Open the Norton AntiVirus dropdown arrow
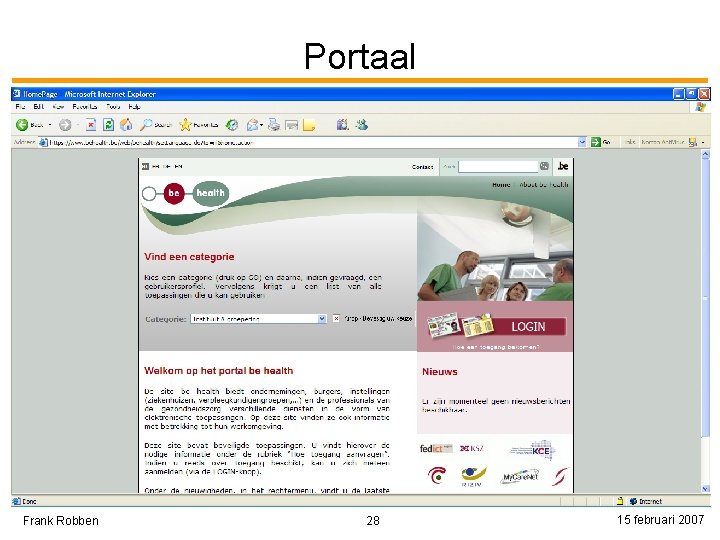Viewport: 720px width, 540px height. coord(703,142)
